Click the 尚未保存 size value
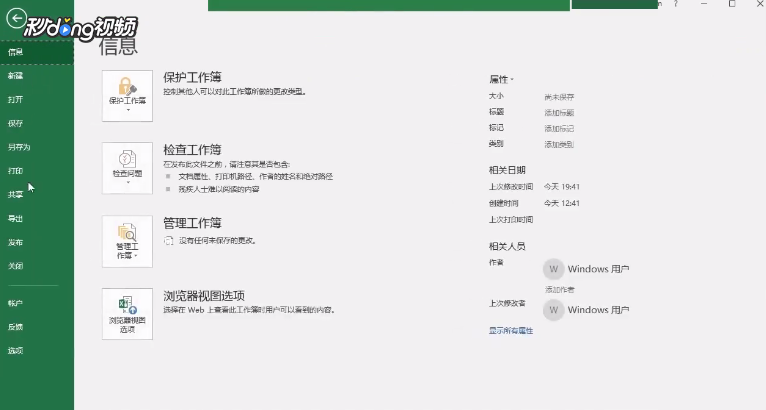The image size is (766, 410). (559, 97)
